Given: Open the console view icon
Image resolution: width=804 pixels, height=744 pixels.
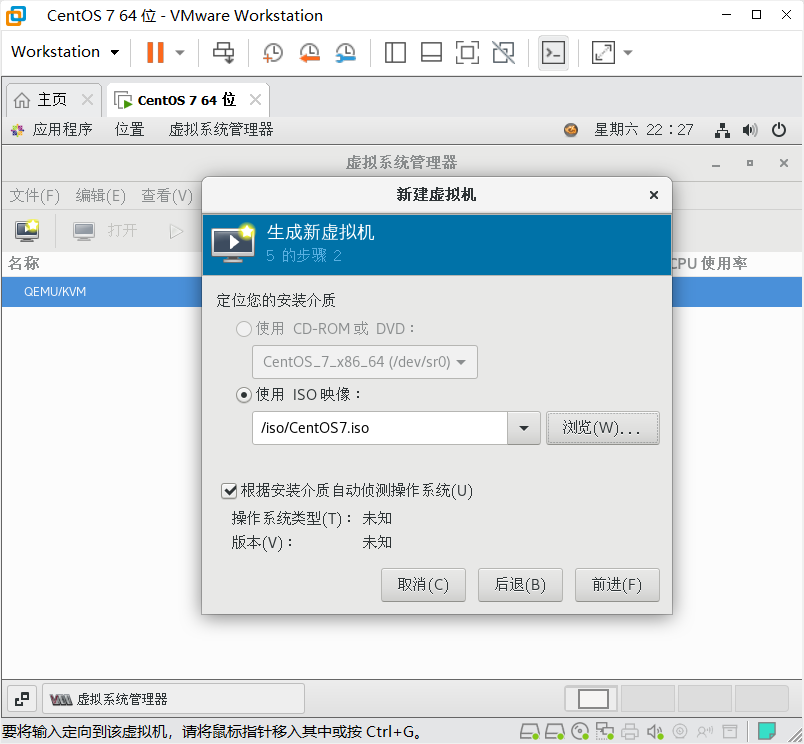Looking at the screenshot, I should point(553,52).
